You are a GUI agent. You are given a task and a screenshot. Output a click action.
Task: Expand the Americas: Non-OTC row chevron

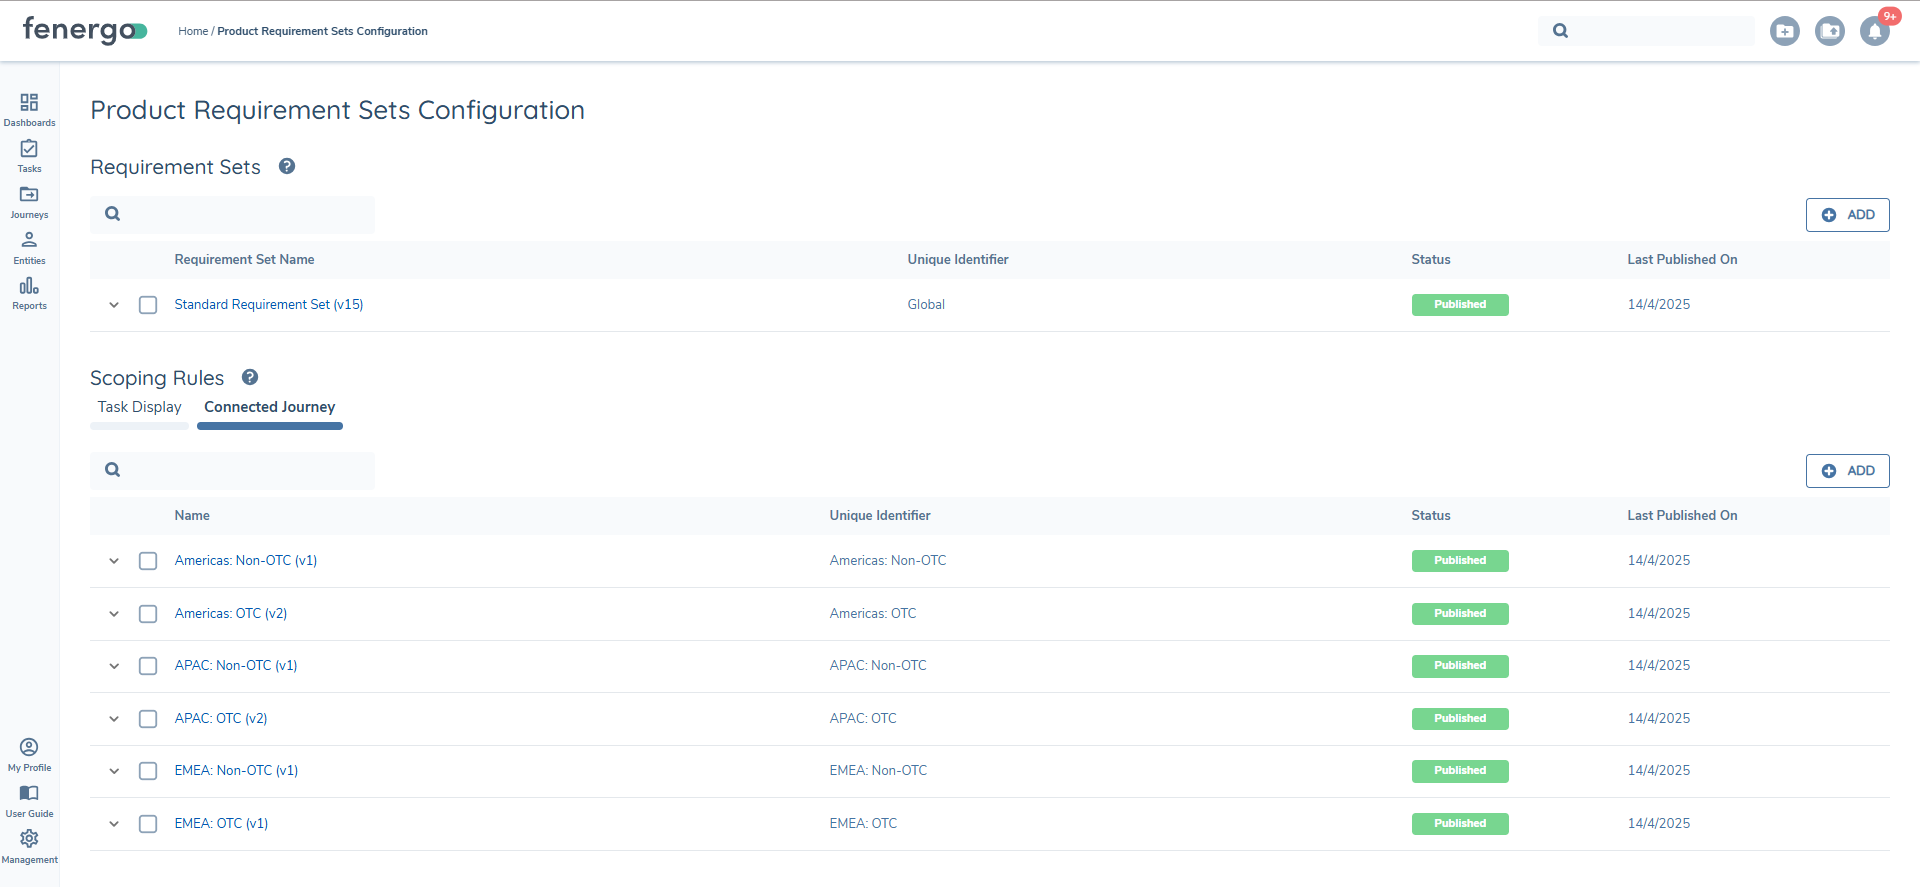coord(114,561)
